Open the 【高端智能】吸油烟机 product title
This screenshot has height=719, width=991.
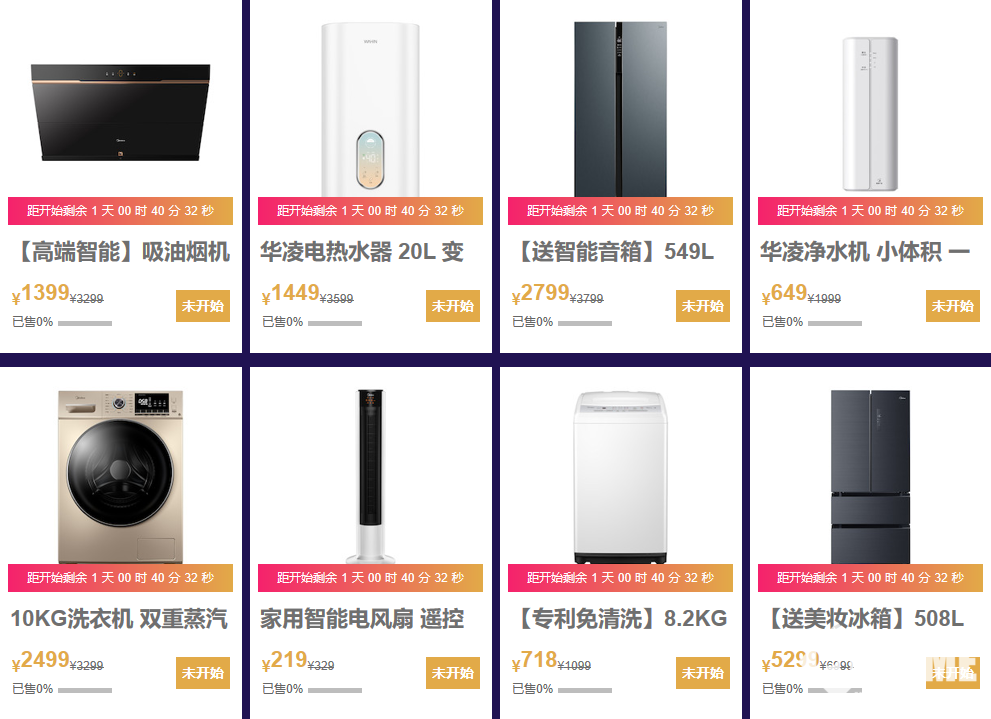[x=120, y=252]
